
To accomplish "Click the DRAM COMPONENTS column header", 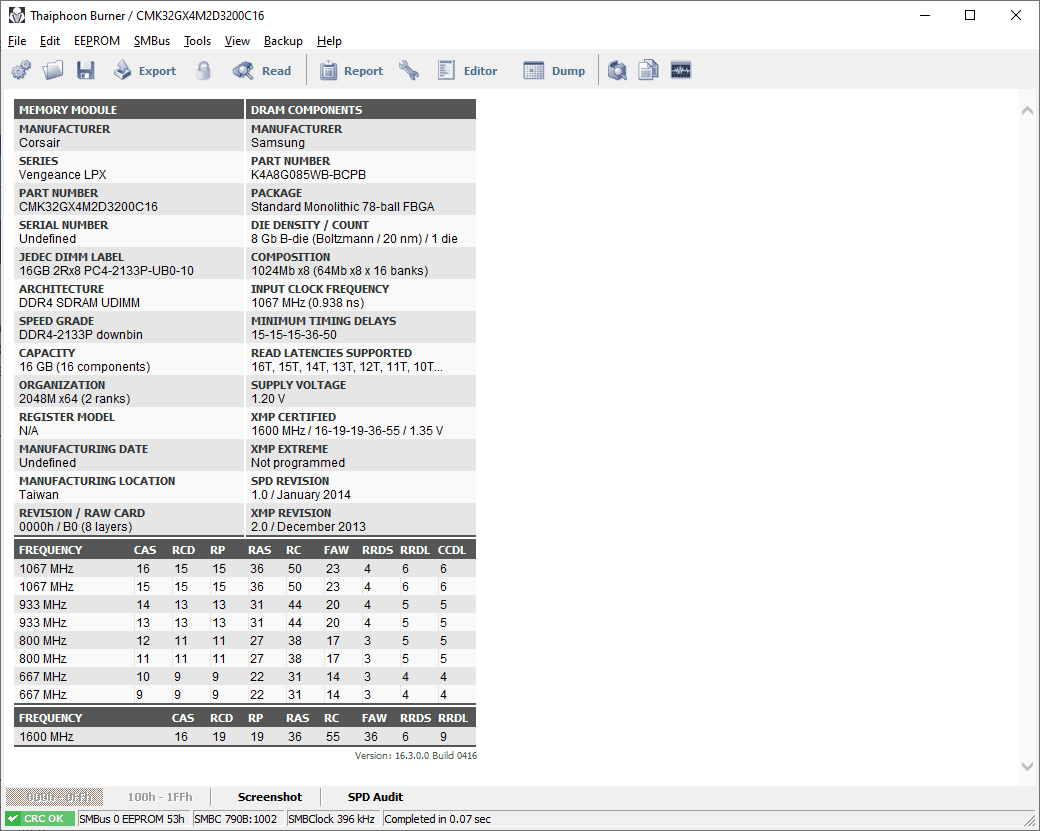I will click(x=361, y=109).
